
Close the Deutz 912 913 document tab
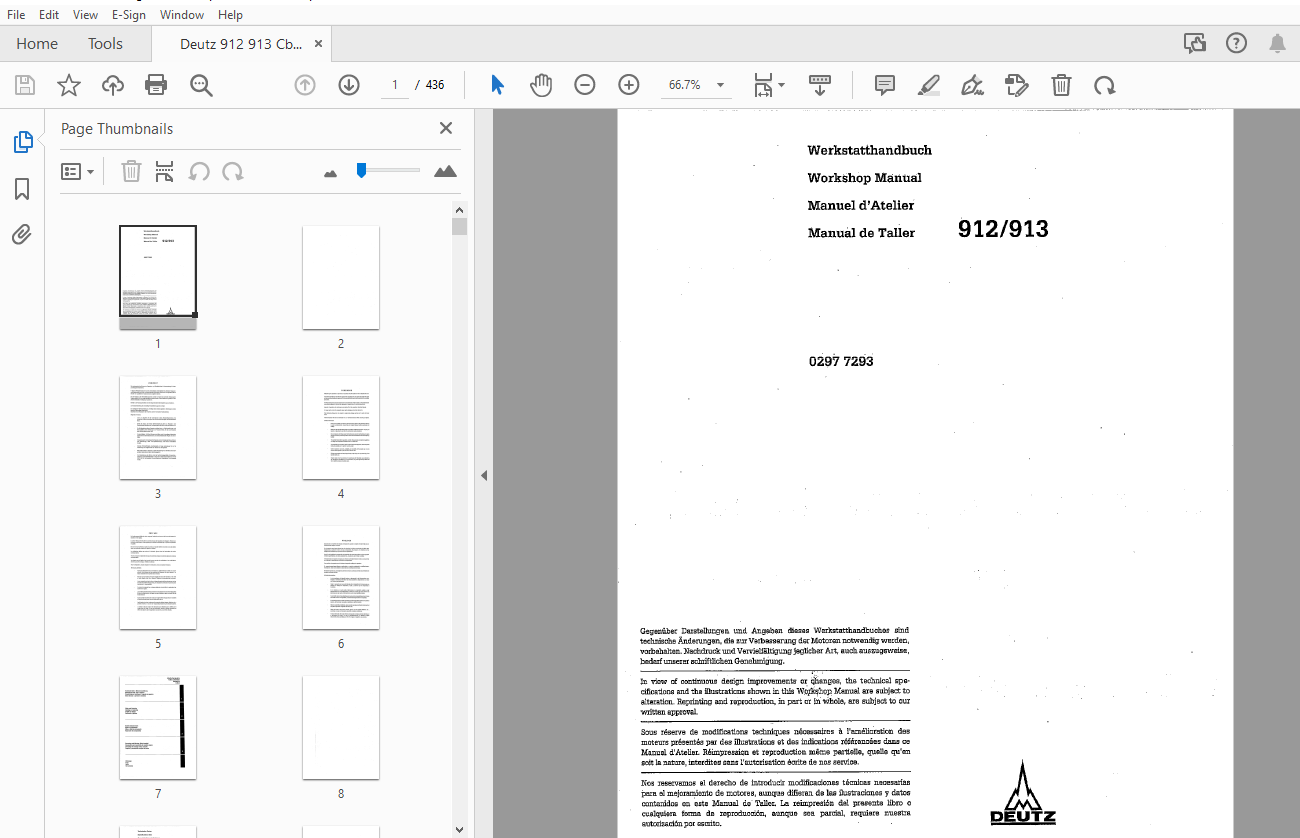coord(318,44)
